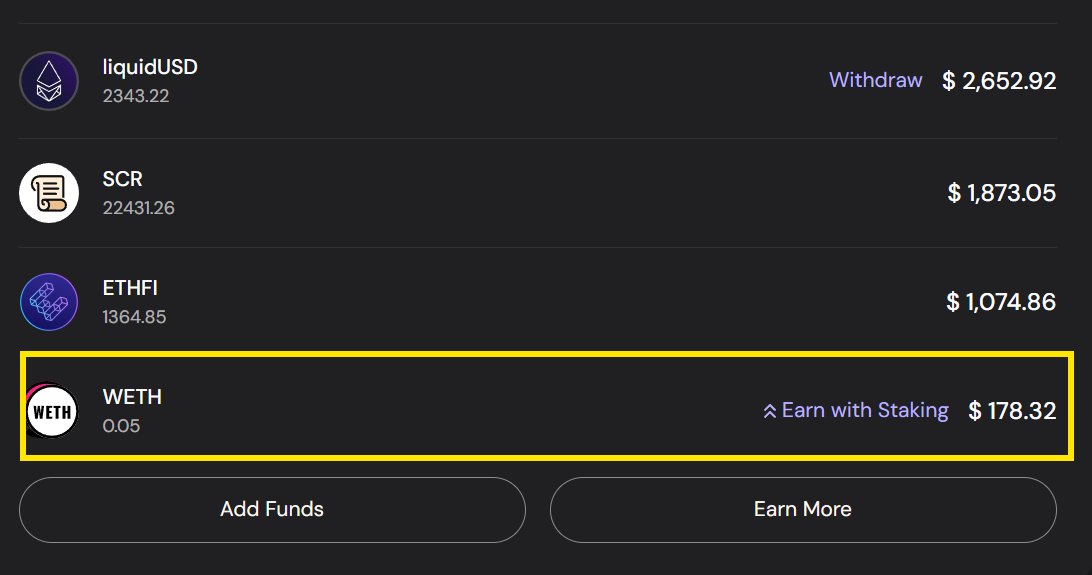Viewport: 1092px width, 575px height.
Task: Select the WETH token name
Action: click(x=132, y=397)
